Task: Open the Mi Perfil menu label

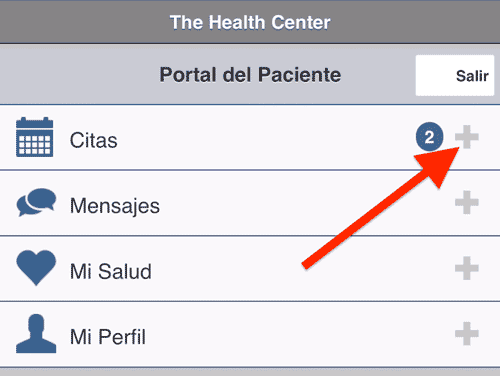Action: coord(108,337)
